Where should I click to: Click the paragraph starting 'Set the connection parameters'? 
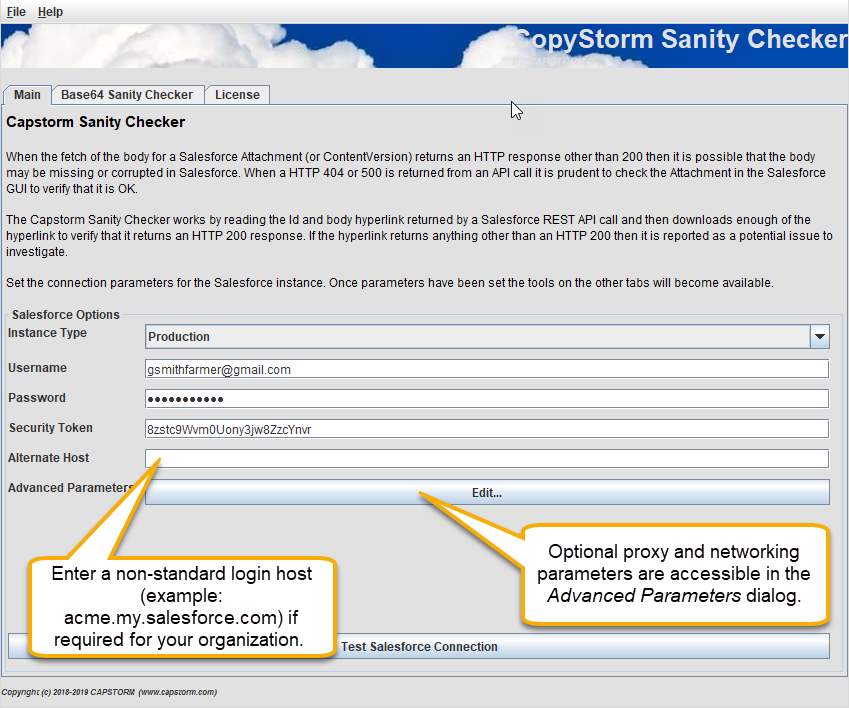(x=390, y=283)
